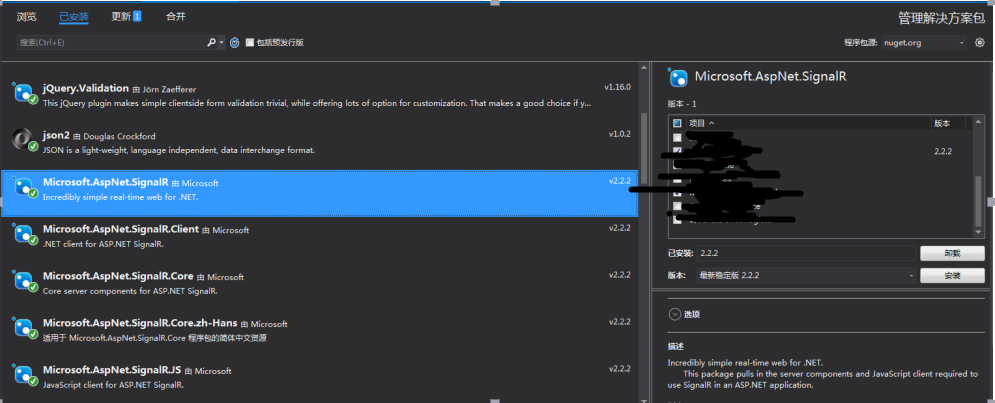Toggle 包括预发行版 checkbox
Screen dimensions: 995x403
pyautogui.click(x=250, y=43)
